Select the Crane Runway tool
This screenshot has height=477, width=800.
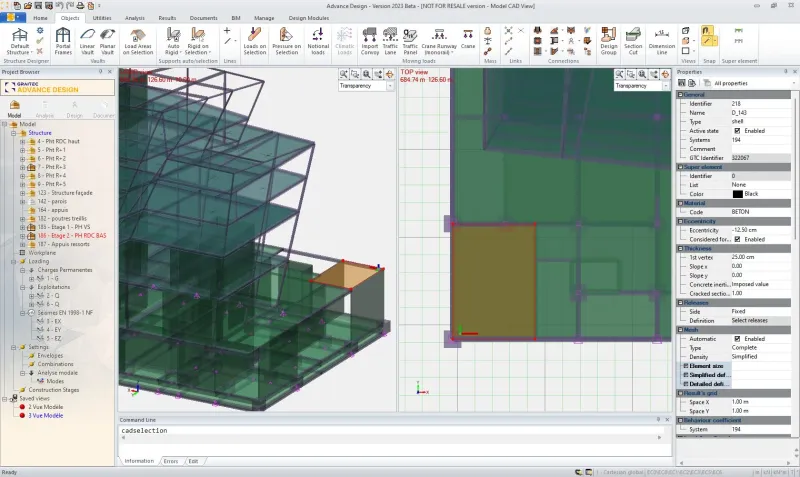tap(439, 41)
